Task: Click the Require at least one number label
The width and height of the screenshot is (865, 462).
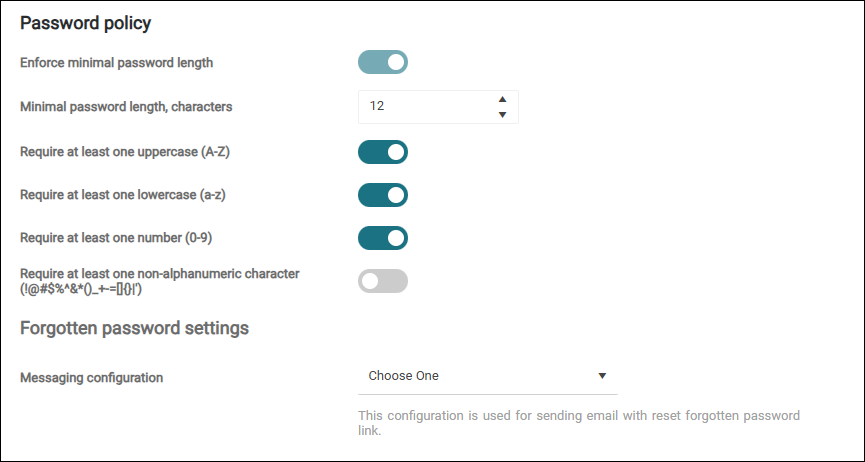Action: point(116,238)
